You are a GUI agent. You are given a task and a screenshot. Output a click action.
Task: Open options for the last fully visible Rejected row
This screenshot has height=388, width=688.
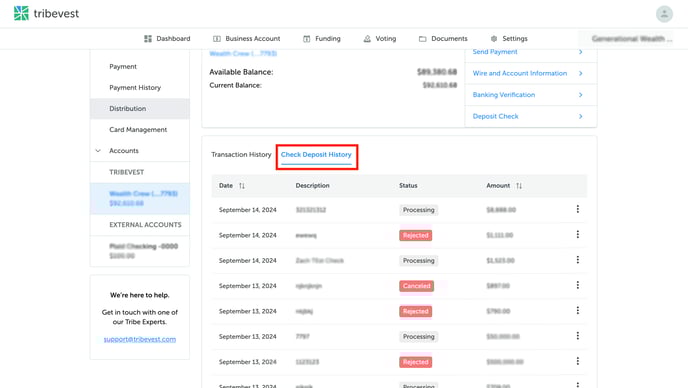click(577, 361)
